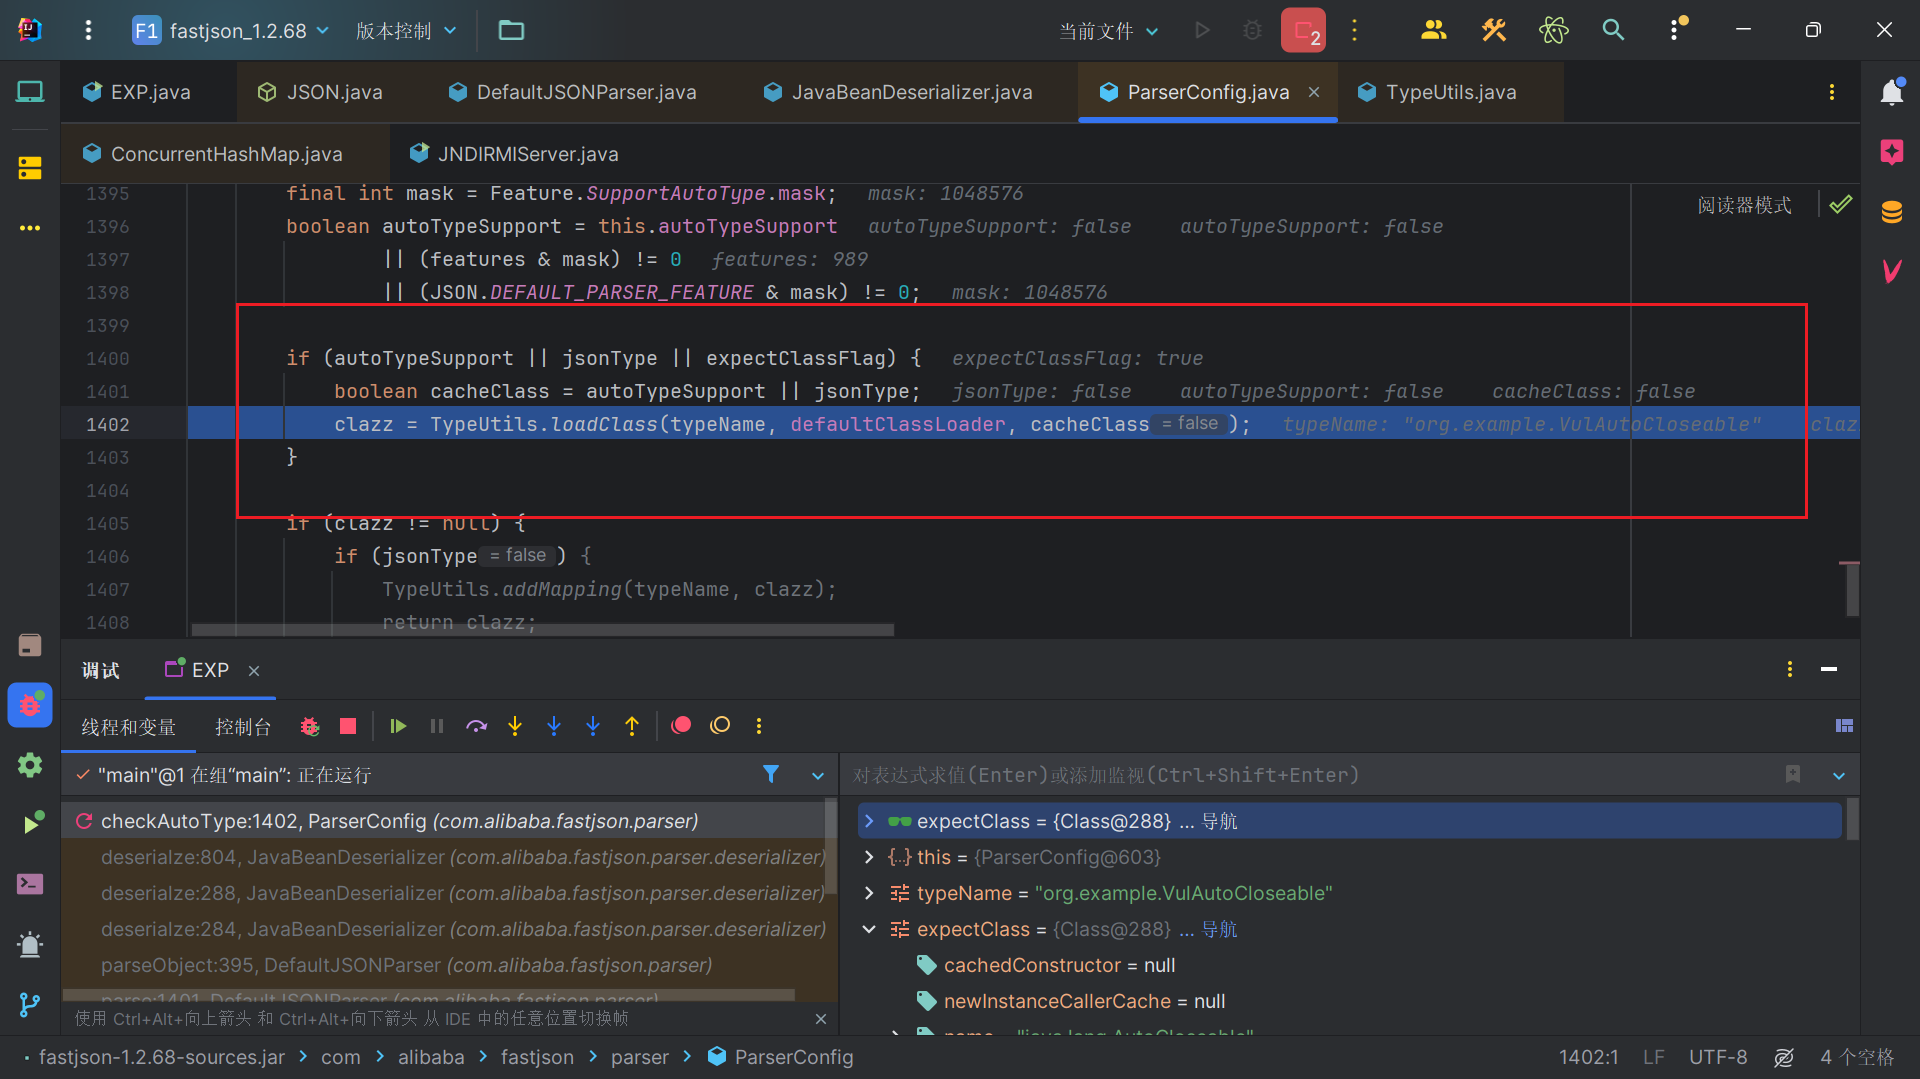Image resolution: width=1920 pixels, height=1079 pixels.
Task: Open the pink AI assistant tool window
Action: [x=1891, y=152]
